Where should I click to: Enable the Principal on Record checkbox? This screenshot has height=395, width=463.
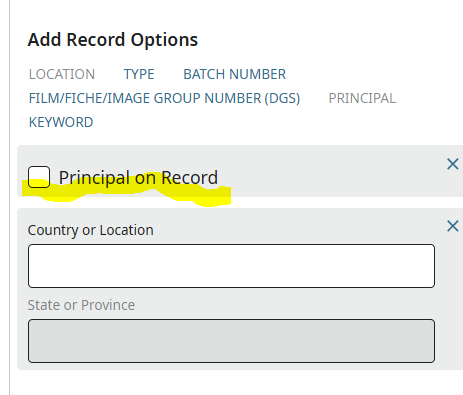[39, 177]
